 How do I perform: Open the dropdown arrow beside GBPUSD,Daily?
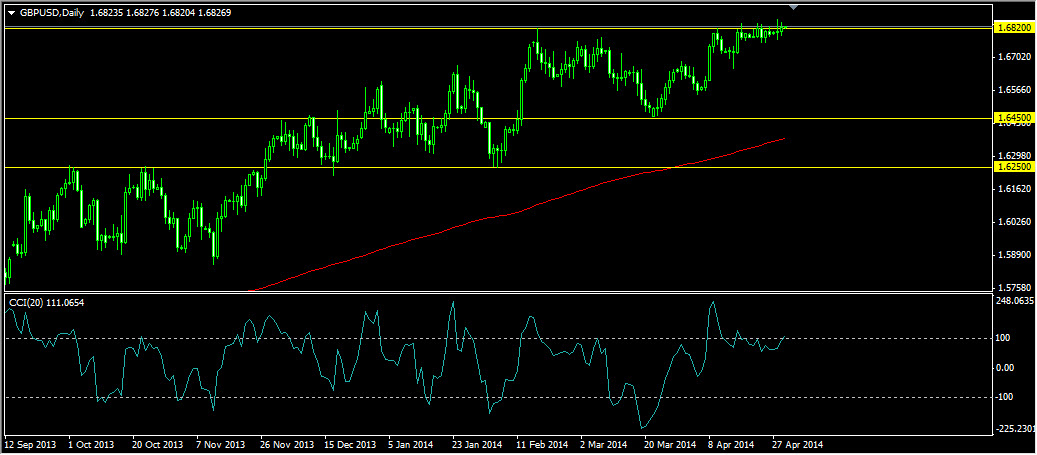coord(11,12)
